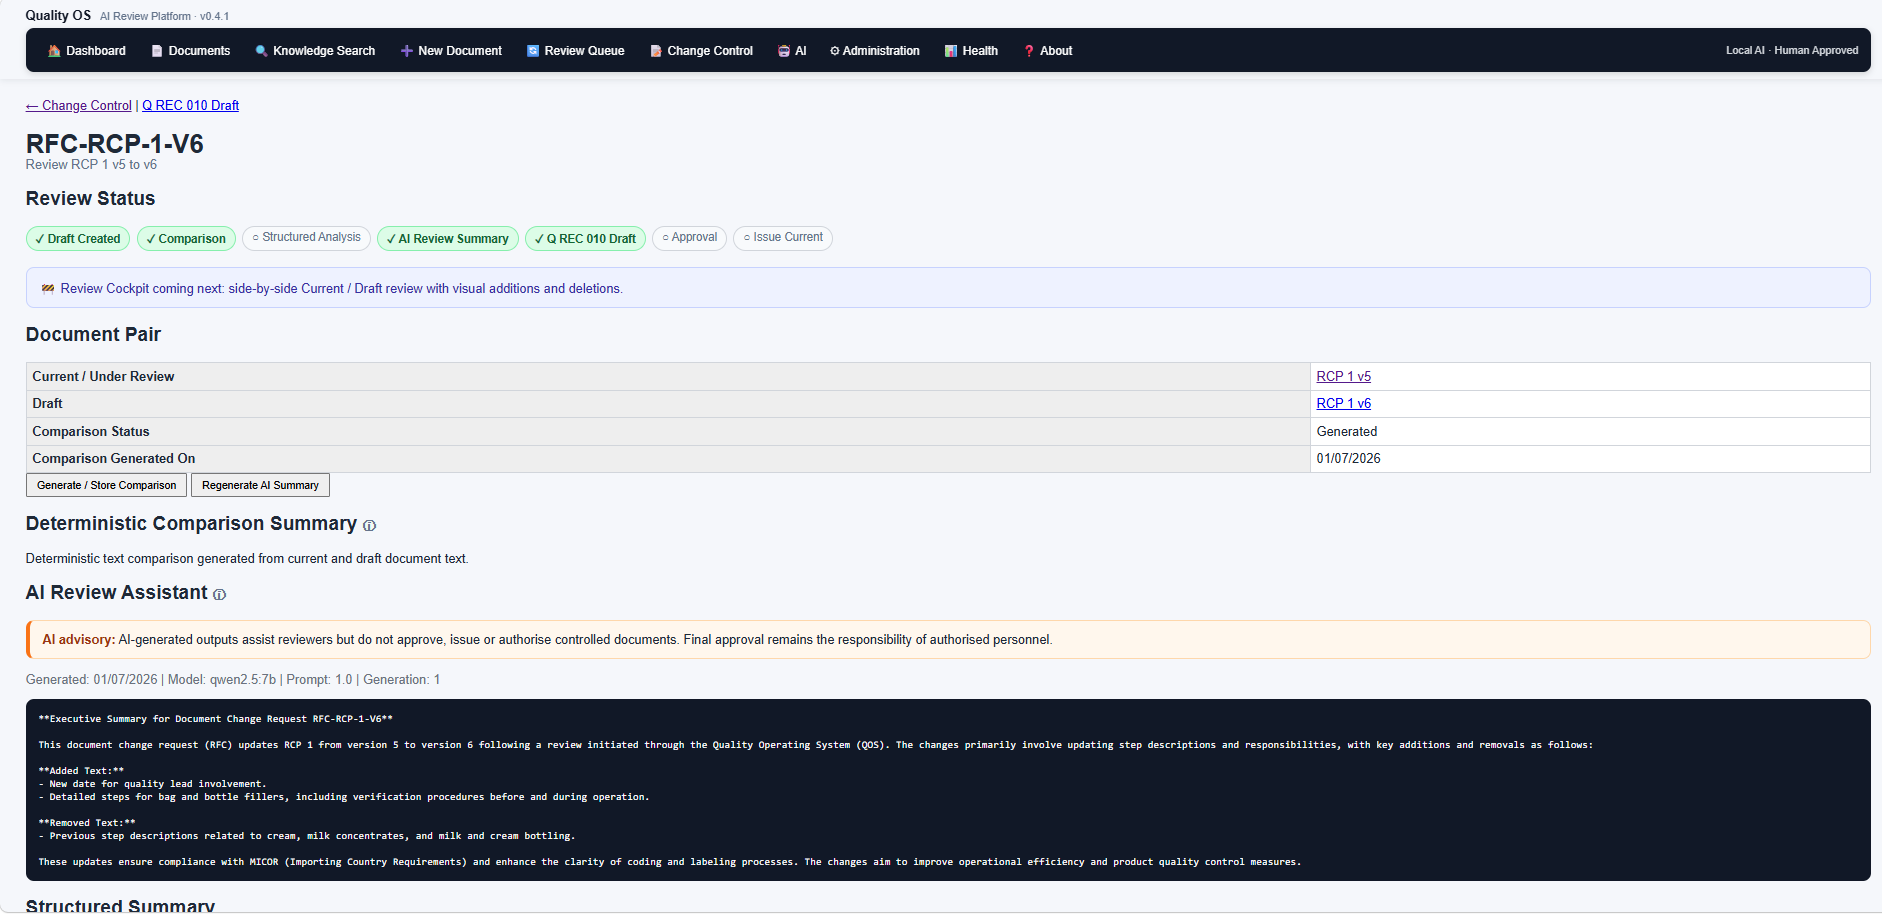Select the Issue Current status chip

point(783,238)
